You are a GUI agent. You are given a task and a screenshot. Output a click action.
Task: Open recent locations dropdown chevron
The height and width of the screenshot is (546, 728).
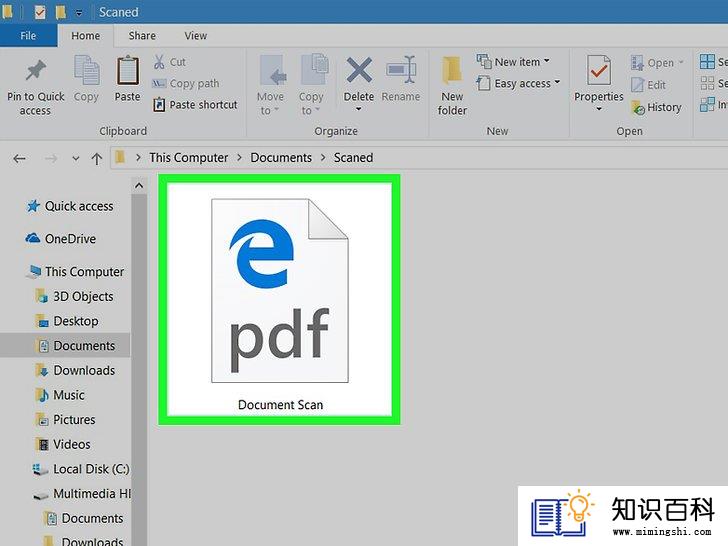click(76, 159)
